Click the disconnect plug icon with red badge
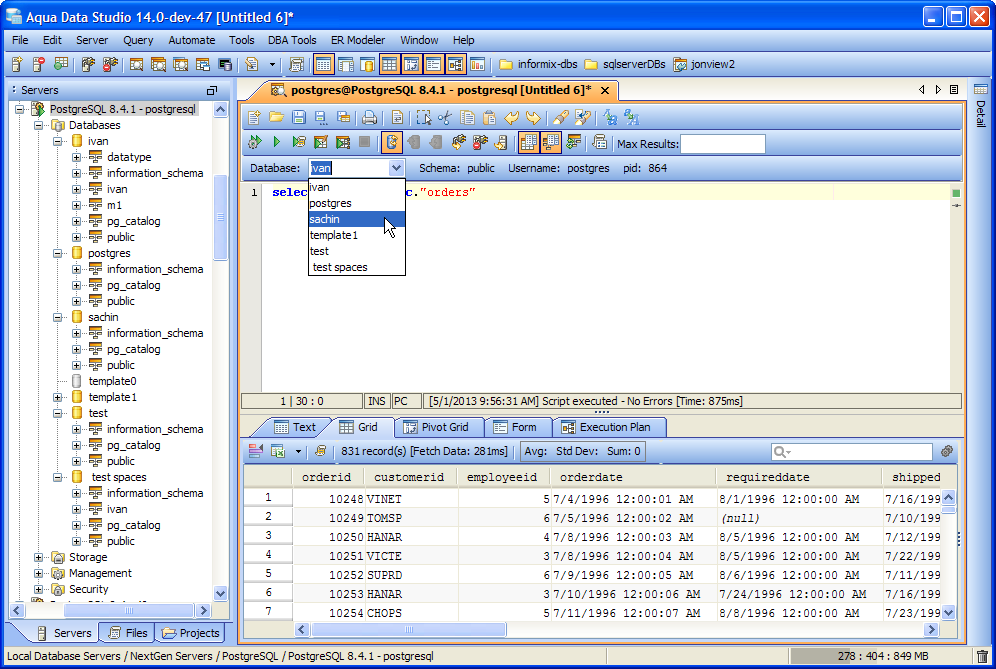This screenshot has height=669, width=996. click(x=480, y=142)
